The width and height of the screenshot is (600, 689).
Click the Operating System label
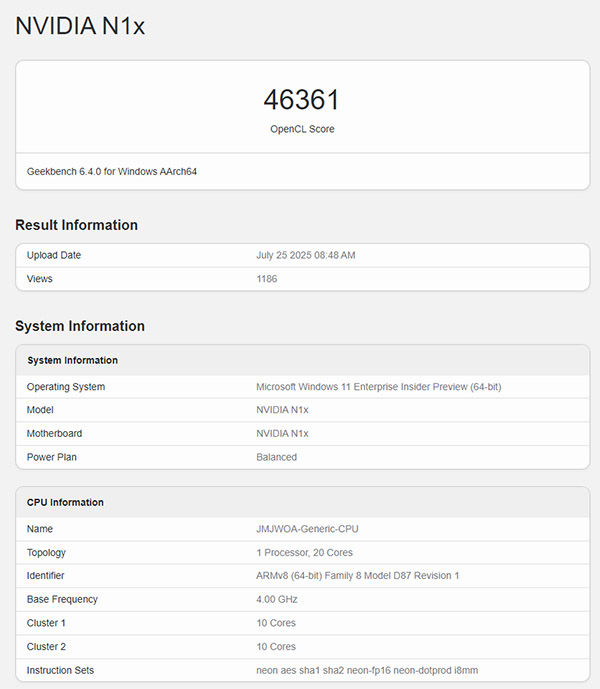(x=66, y=387)
